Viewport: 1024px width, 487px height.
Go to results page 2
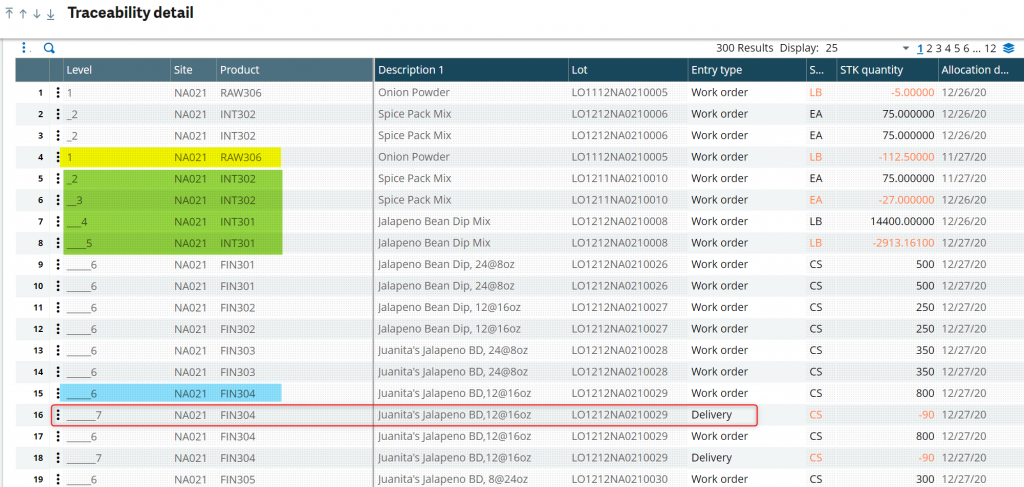930,48
